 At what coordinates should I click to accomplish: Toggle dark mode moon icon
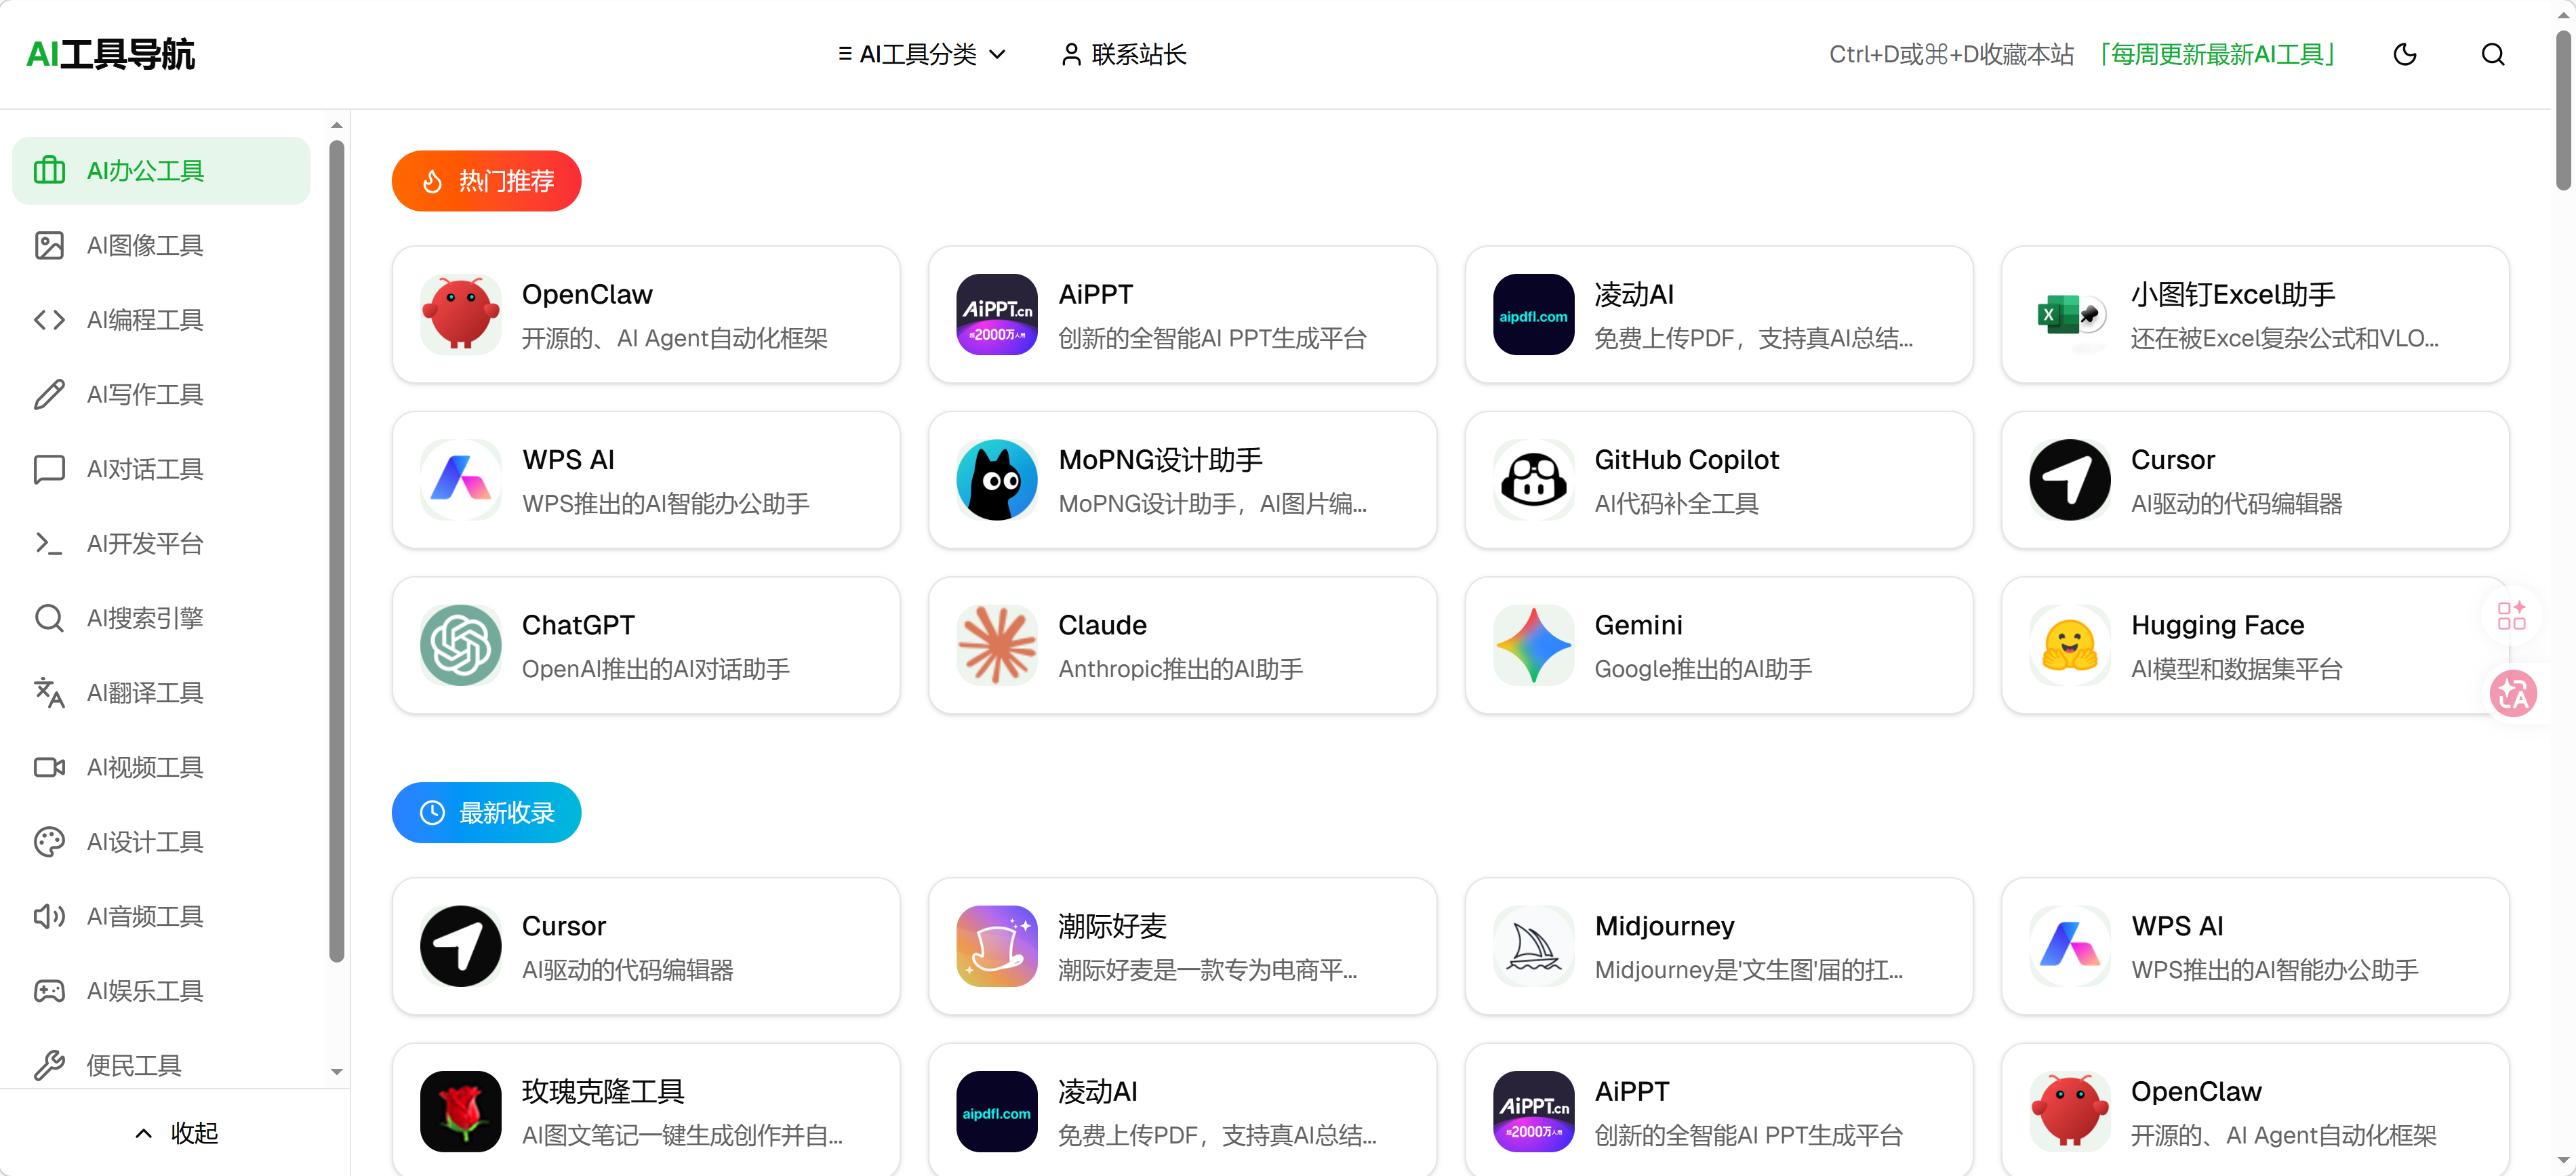click(x=2405, y=54)
